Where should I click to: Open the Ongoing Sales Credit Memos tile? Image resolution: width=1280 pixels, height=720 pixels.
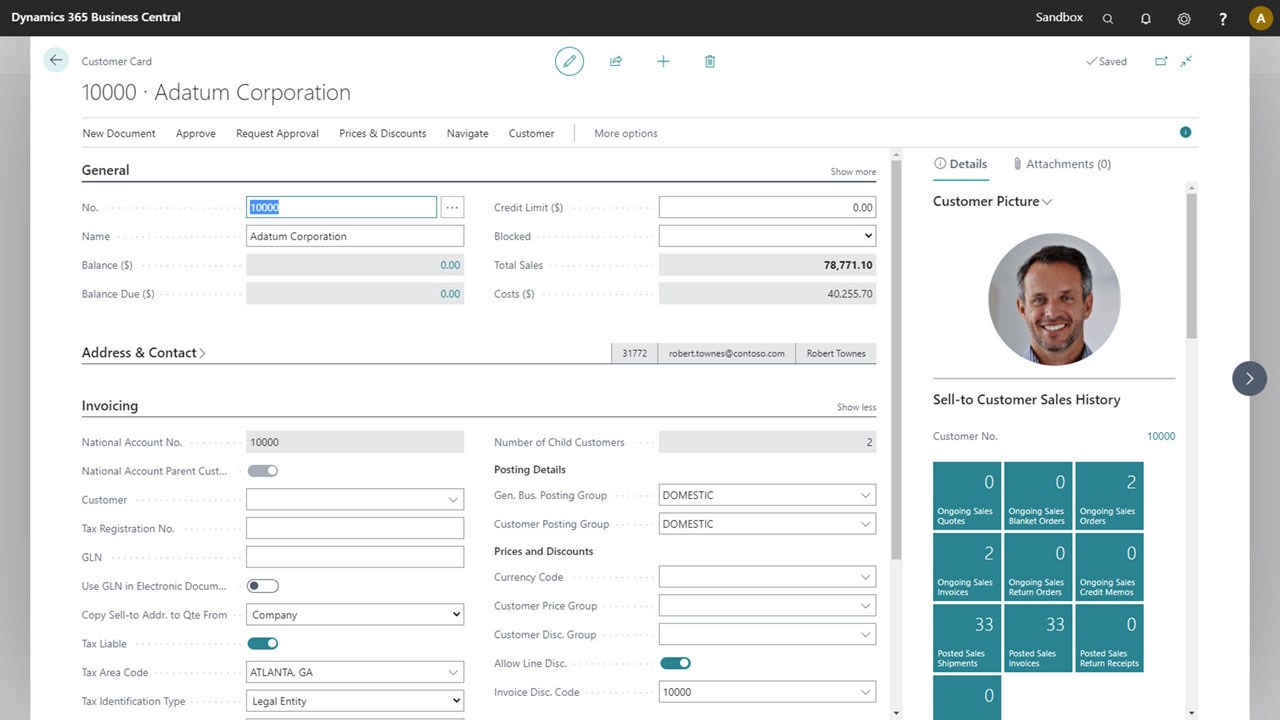[x=1109, y=566]
